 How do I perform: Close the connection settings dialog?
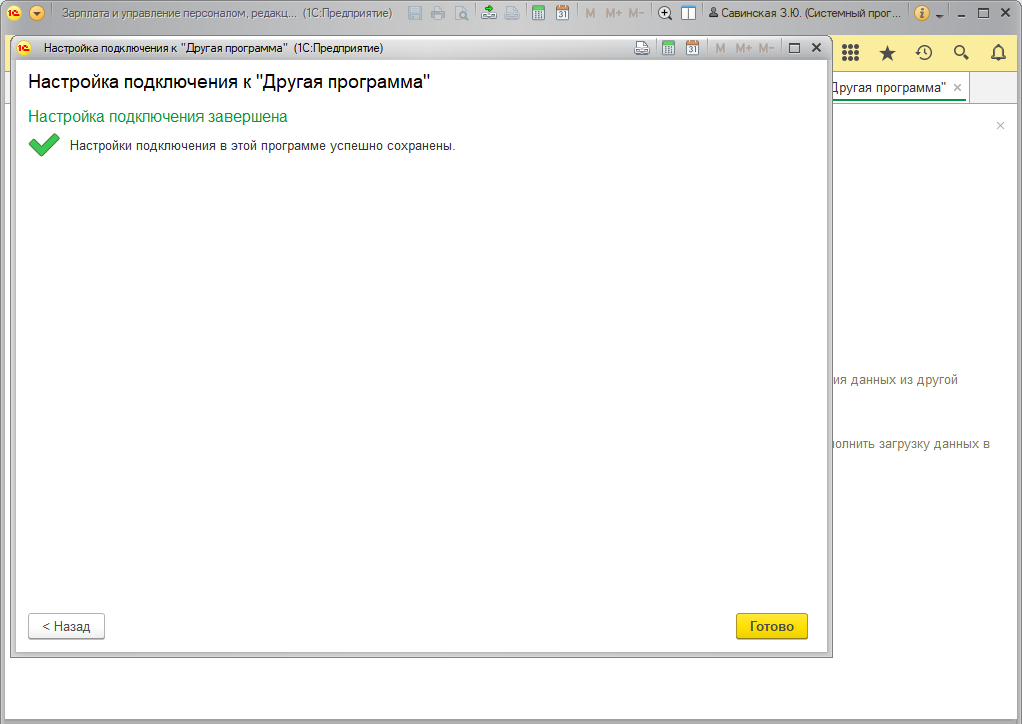coord(816,48)
